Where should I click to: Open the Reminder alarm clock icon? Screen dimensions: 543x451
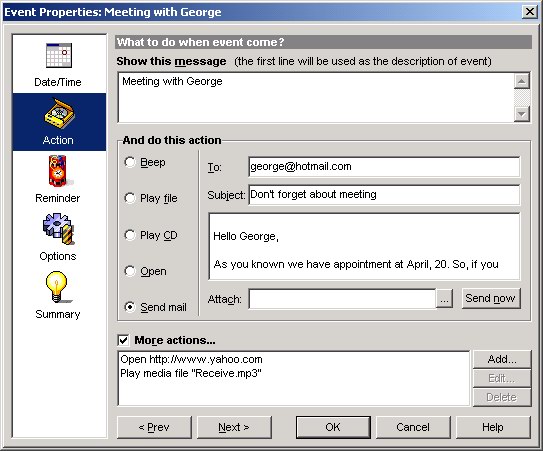[x=58, y=171]
